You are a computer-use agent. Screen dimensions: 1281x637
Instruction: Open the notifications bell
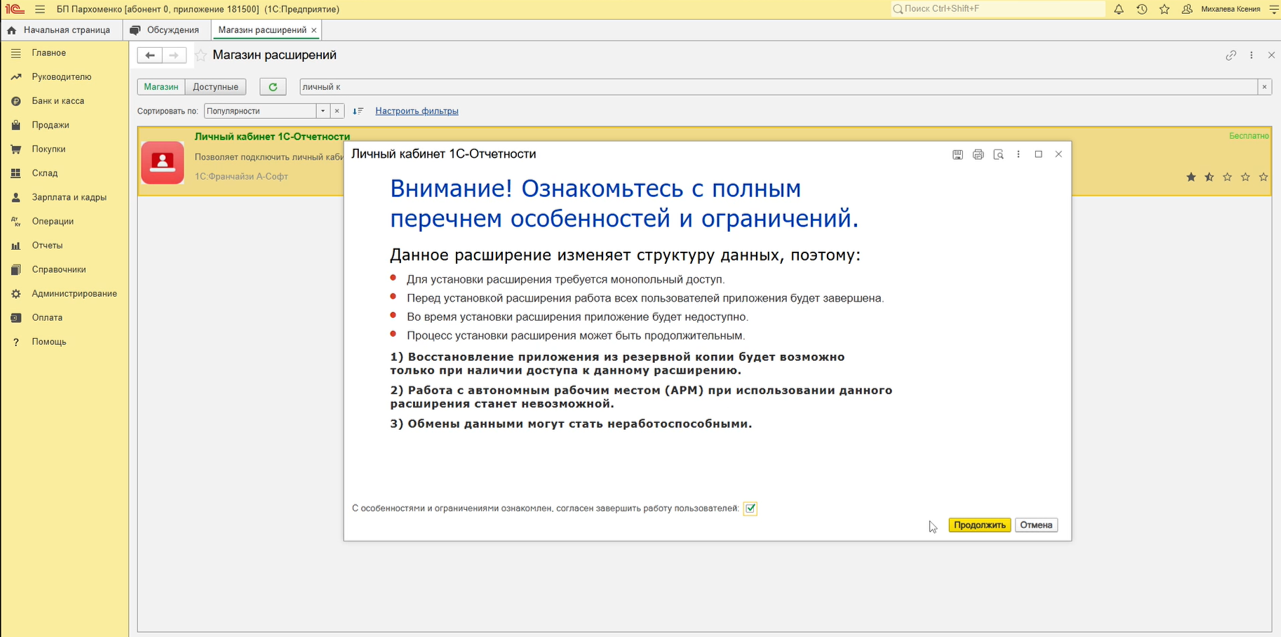[1119, 9]
